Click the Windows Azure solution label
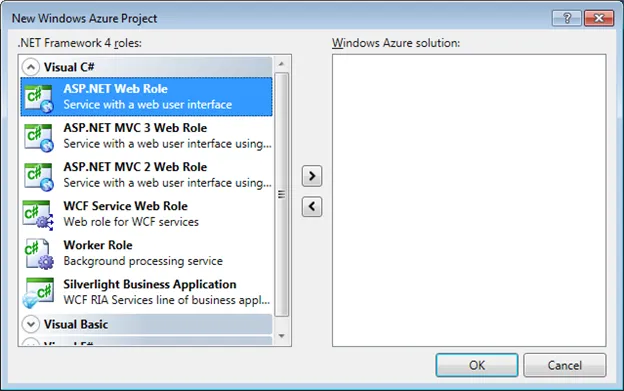The image size is (624, 391). pyautogui.click(x=396, y=43)
